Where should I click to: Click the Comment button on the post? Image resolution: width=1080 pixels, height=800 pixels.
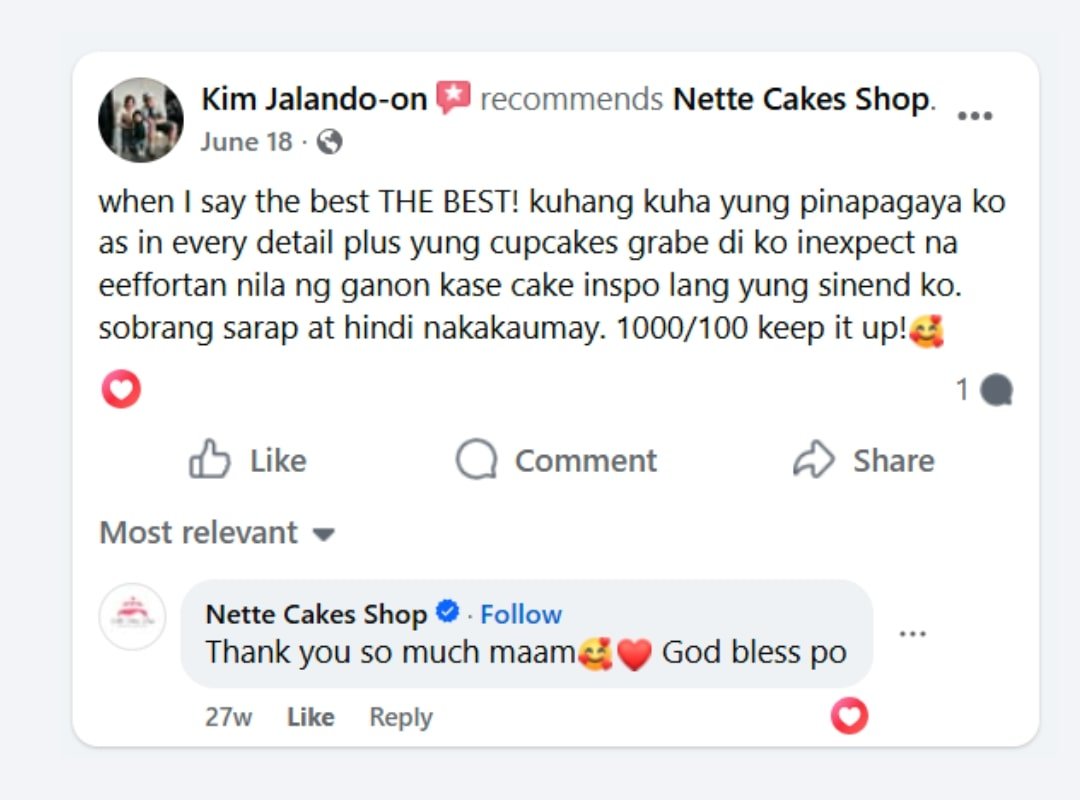point(557,460)
